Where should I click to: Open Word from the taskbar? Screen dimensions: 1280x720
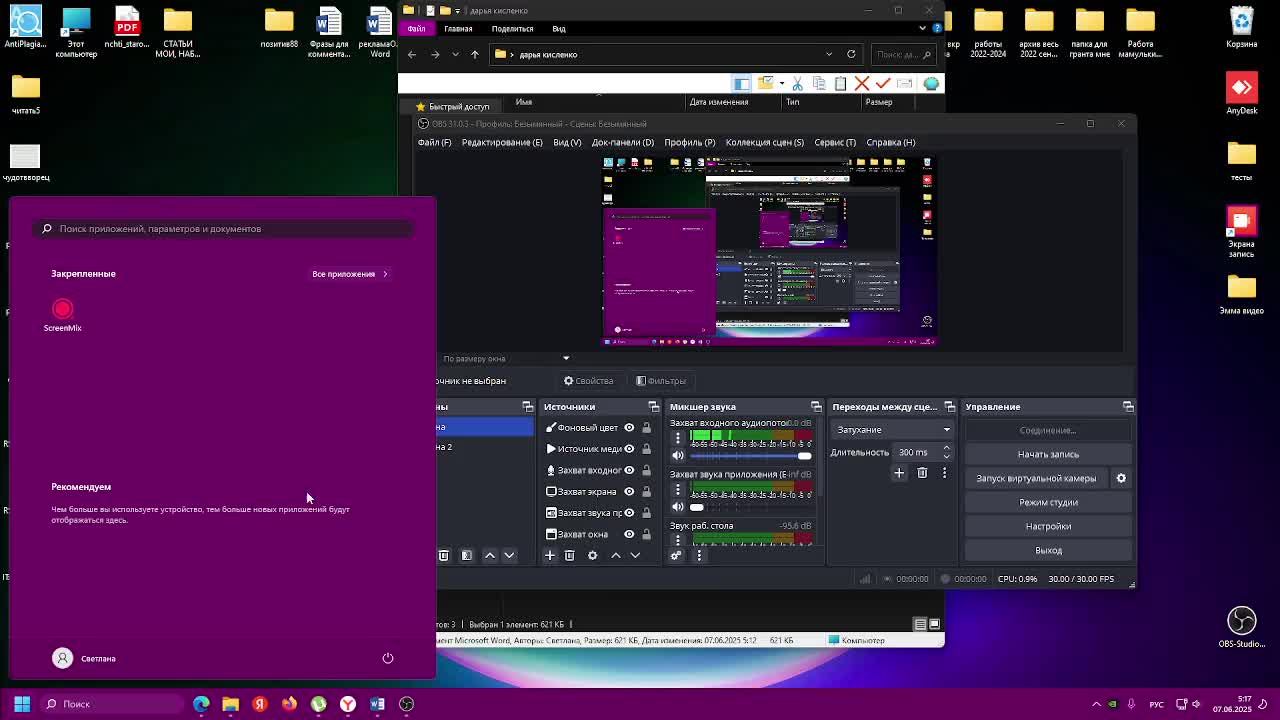[377, 704]
